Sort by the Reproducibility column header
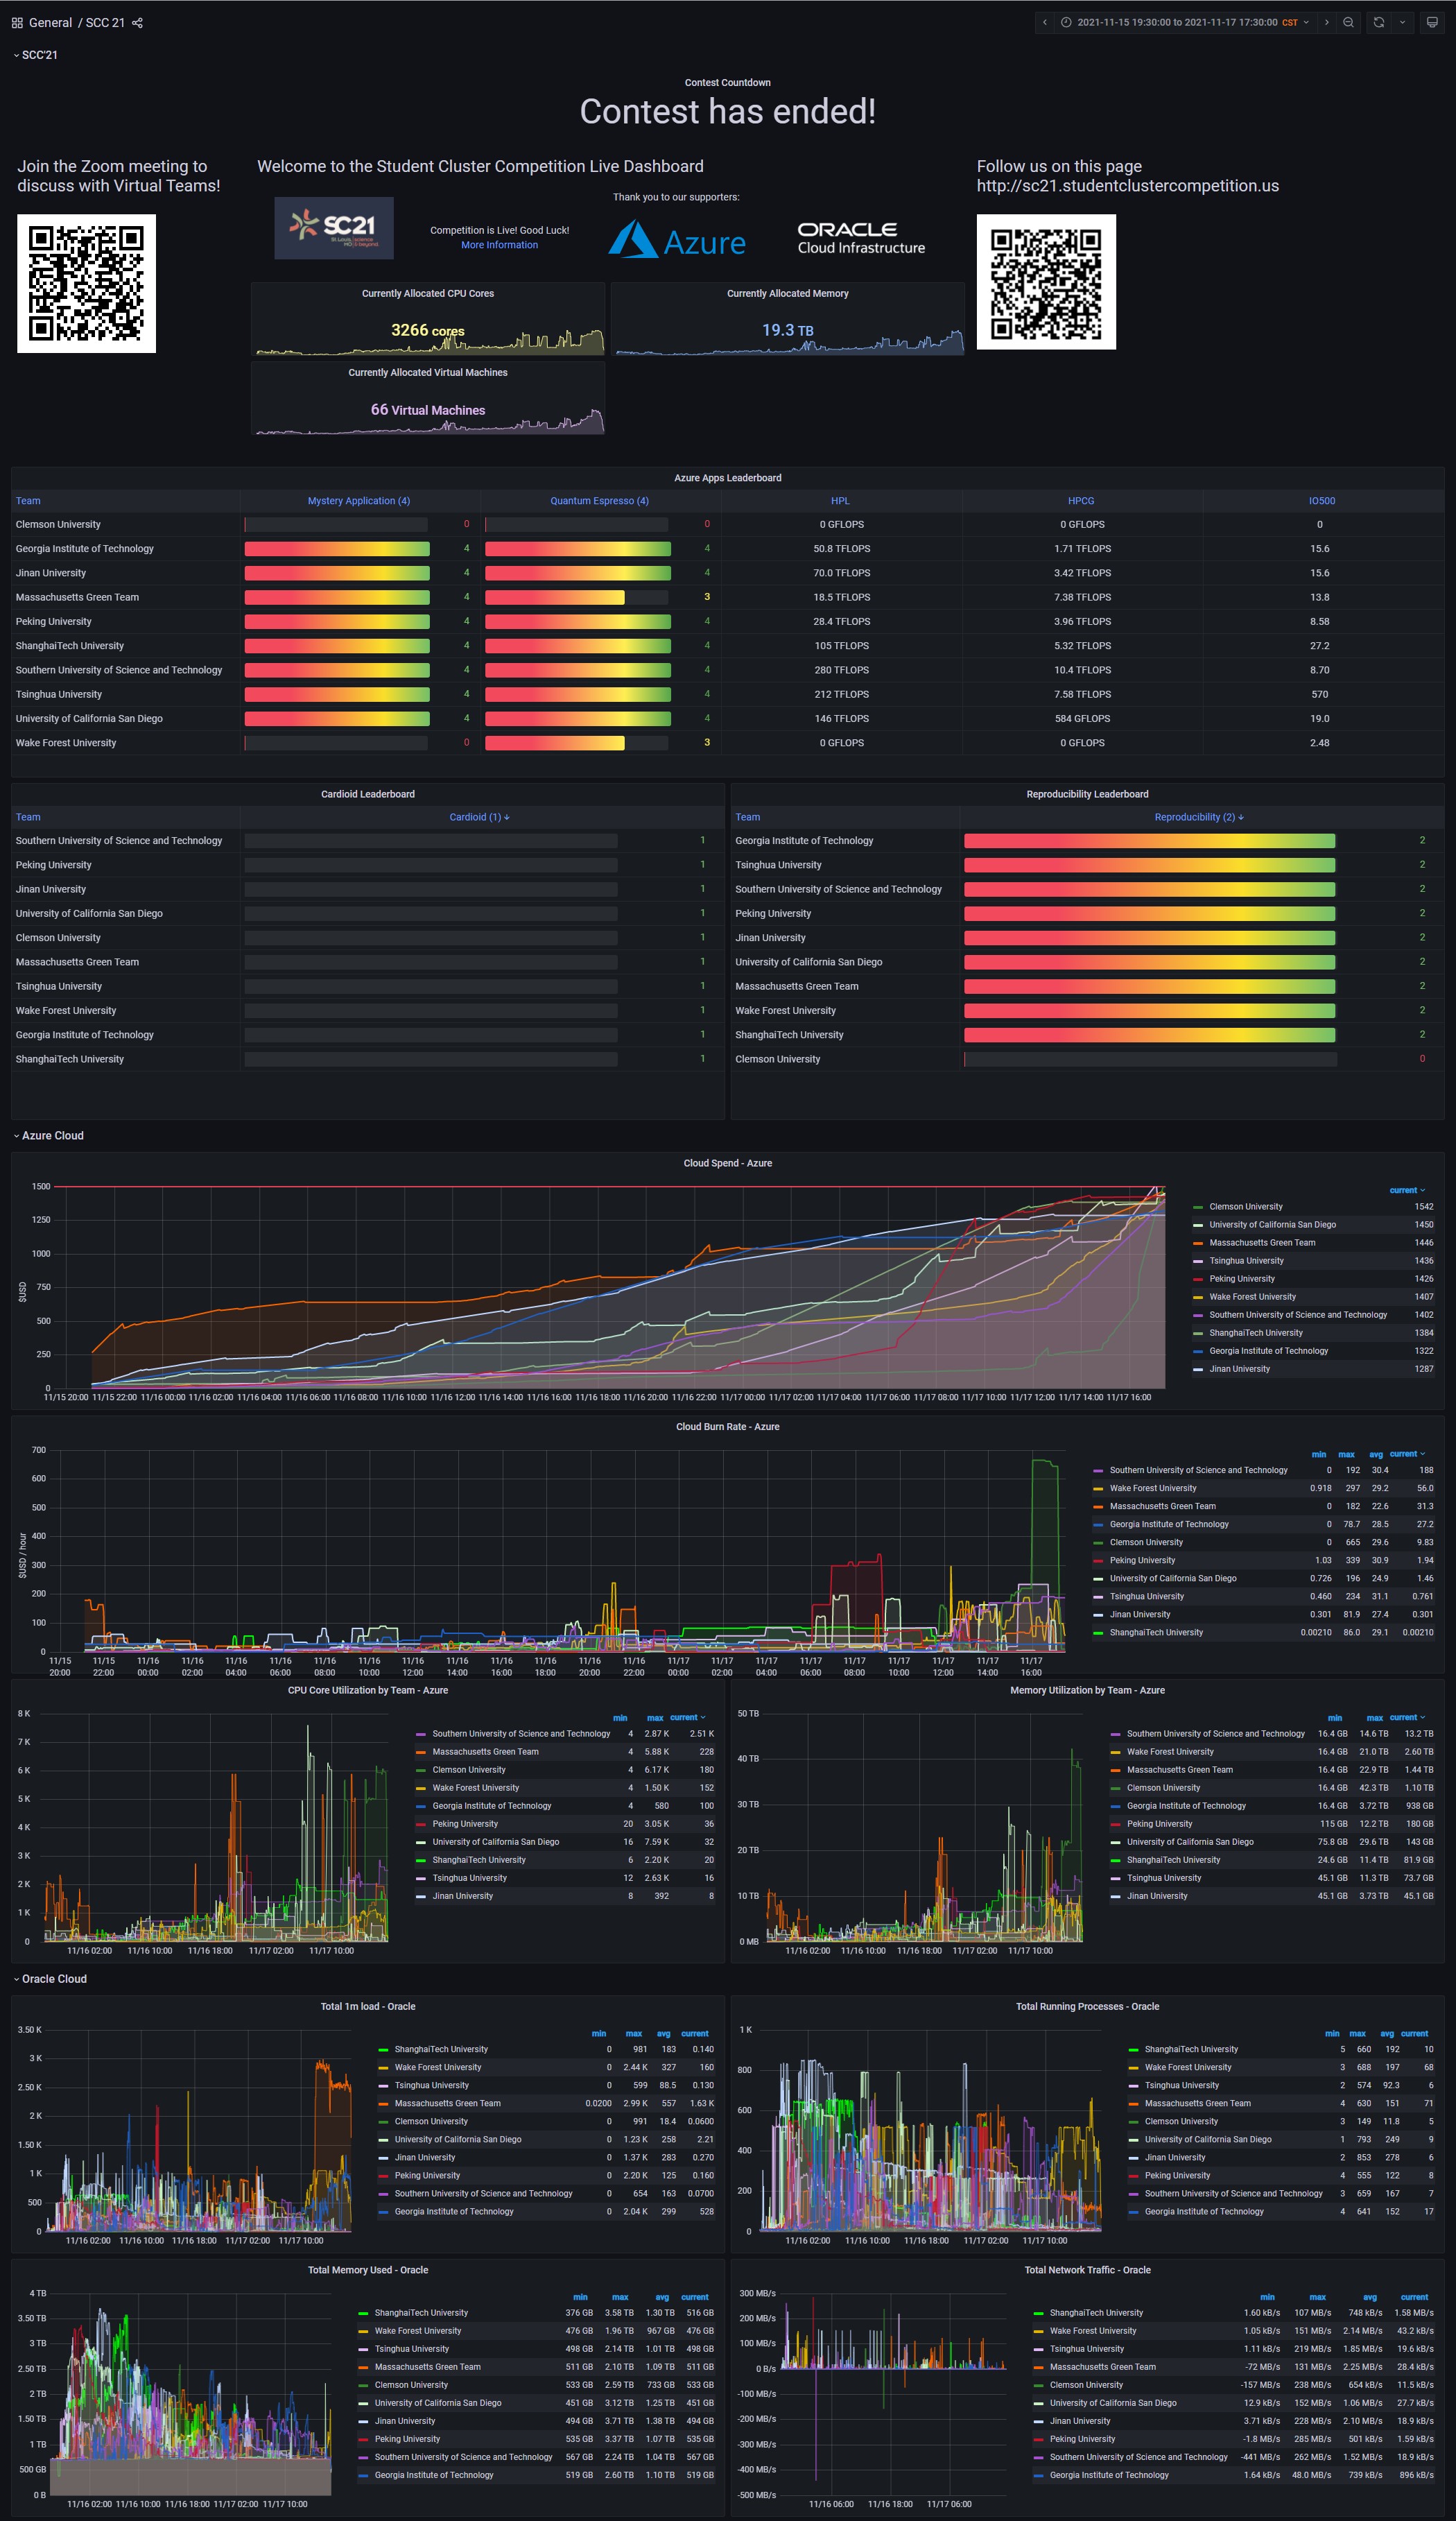Screen dimensions: 1456x2521 [x=1199, y=817]
